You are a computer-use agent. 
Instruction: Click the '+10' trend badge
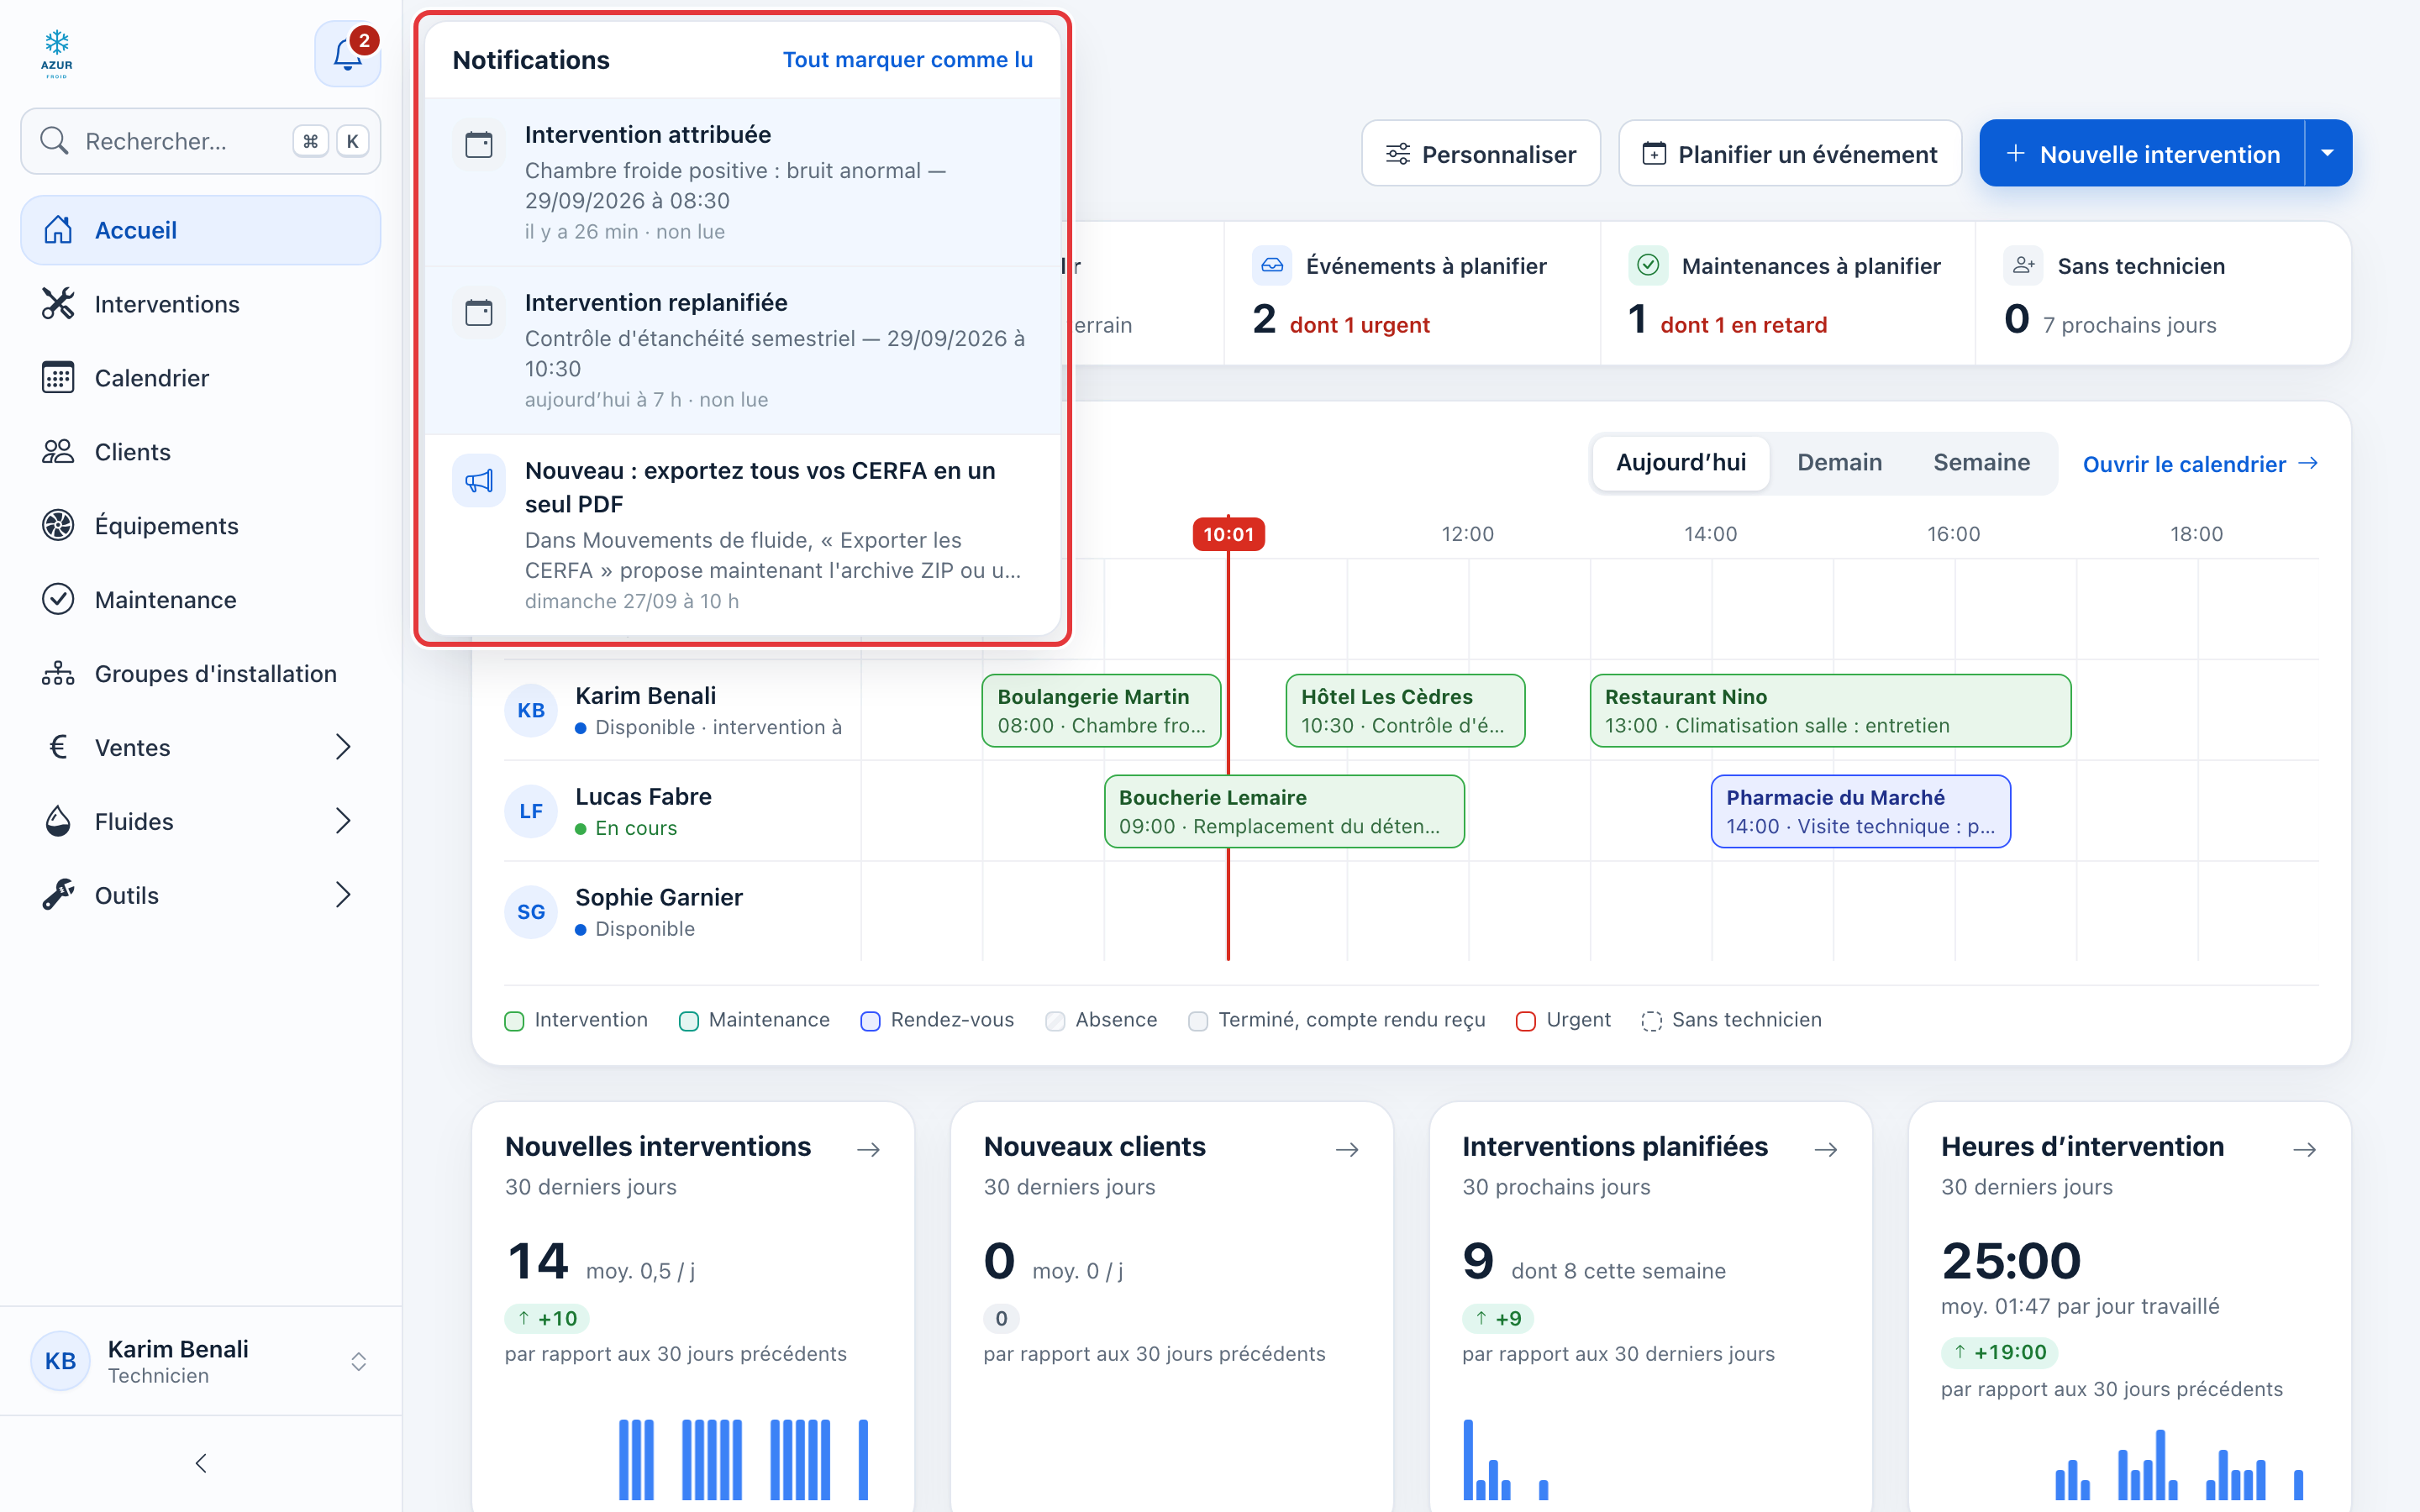[x=547, y=1318]
